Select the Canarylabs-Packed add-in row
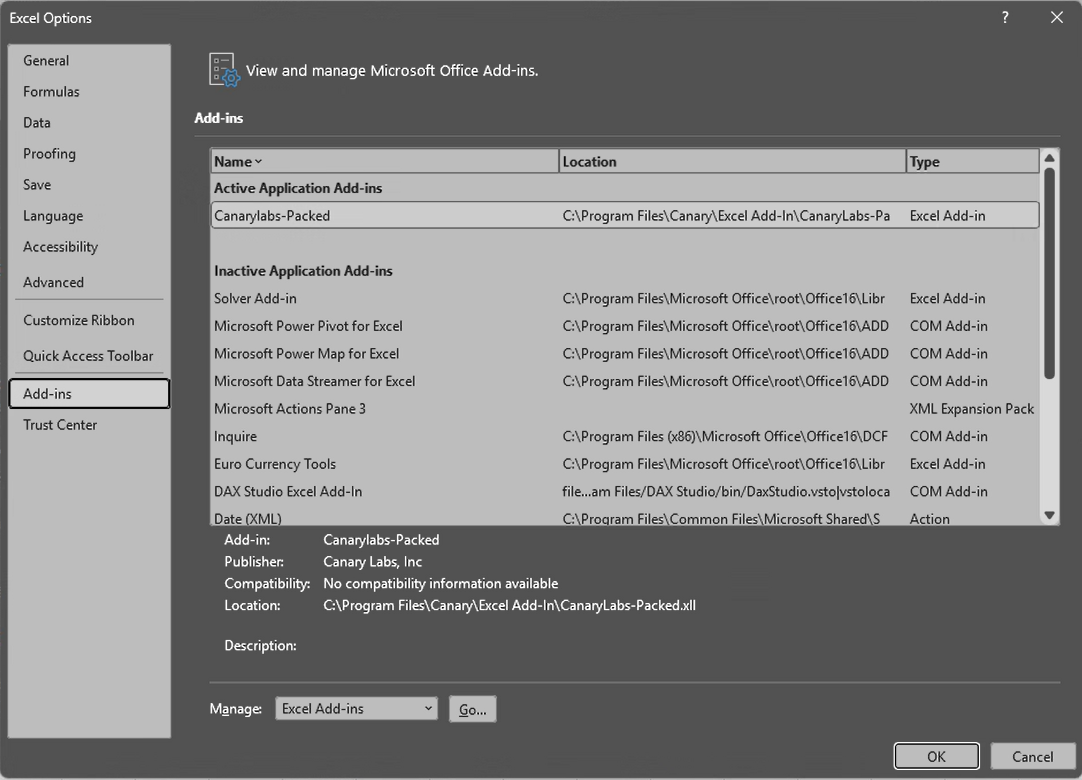Image resolution: width=1082 pixels, height=780 pixels. (624, 215)
